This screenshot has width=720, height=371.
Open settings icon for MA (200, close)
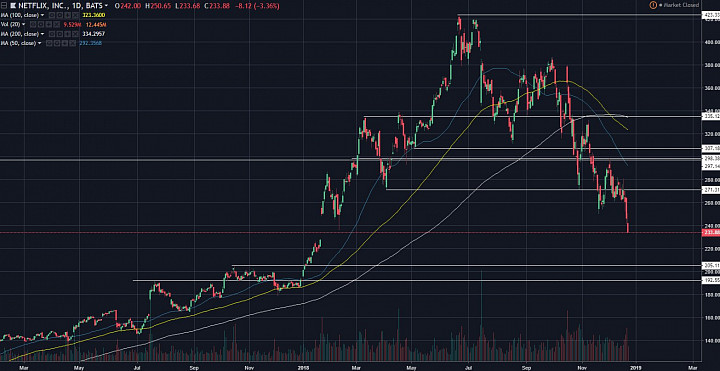click(60, 34)
